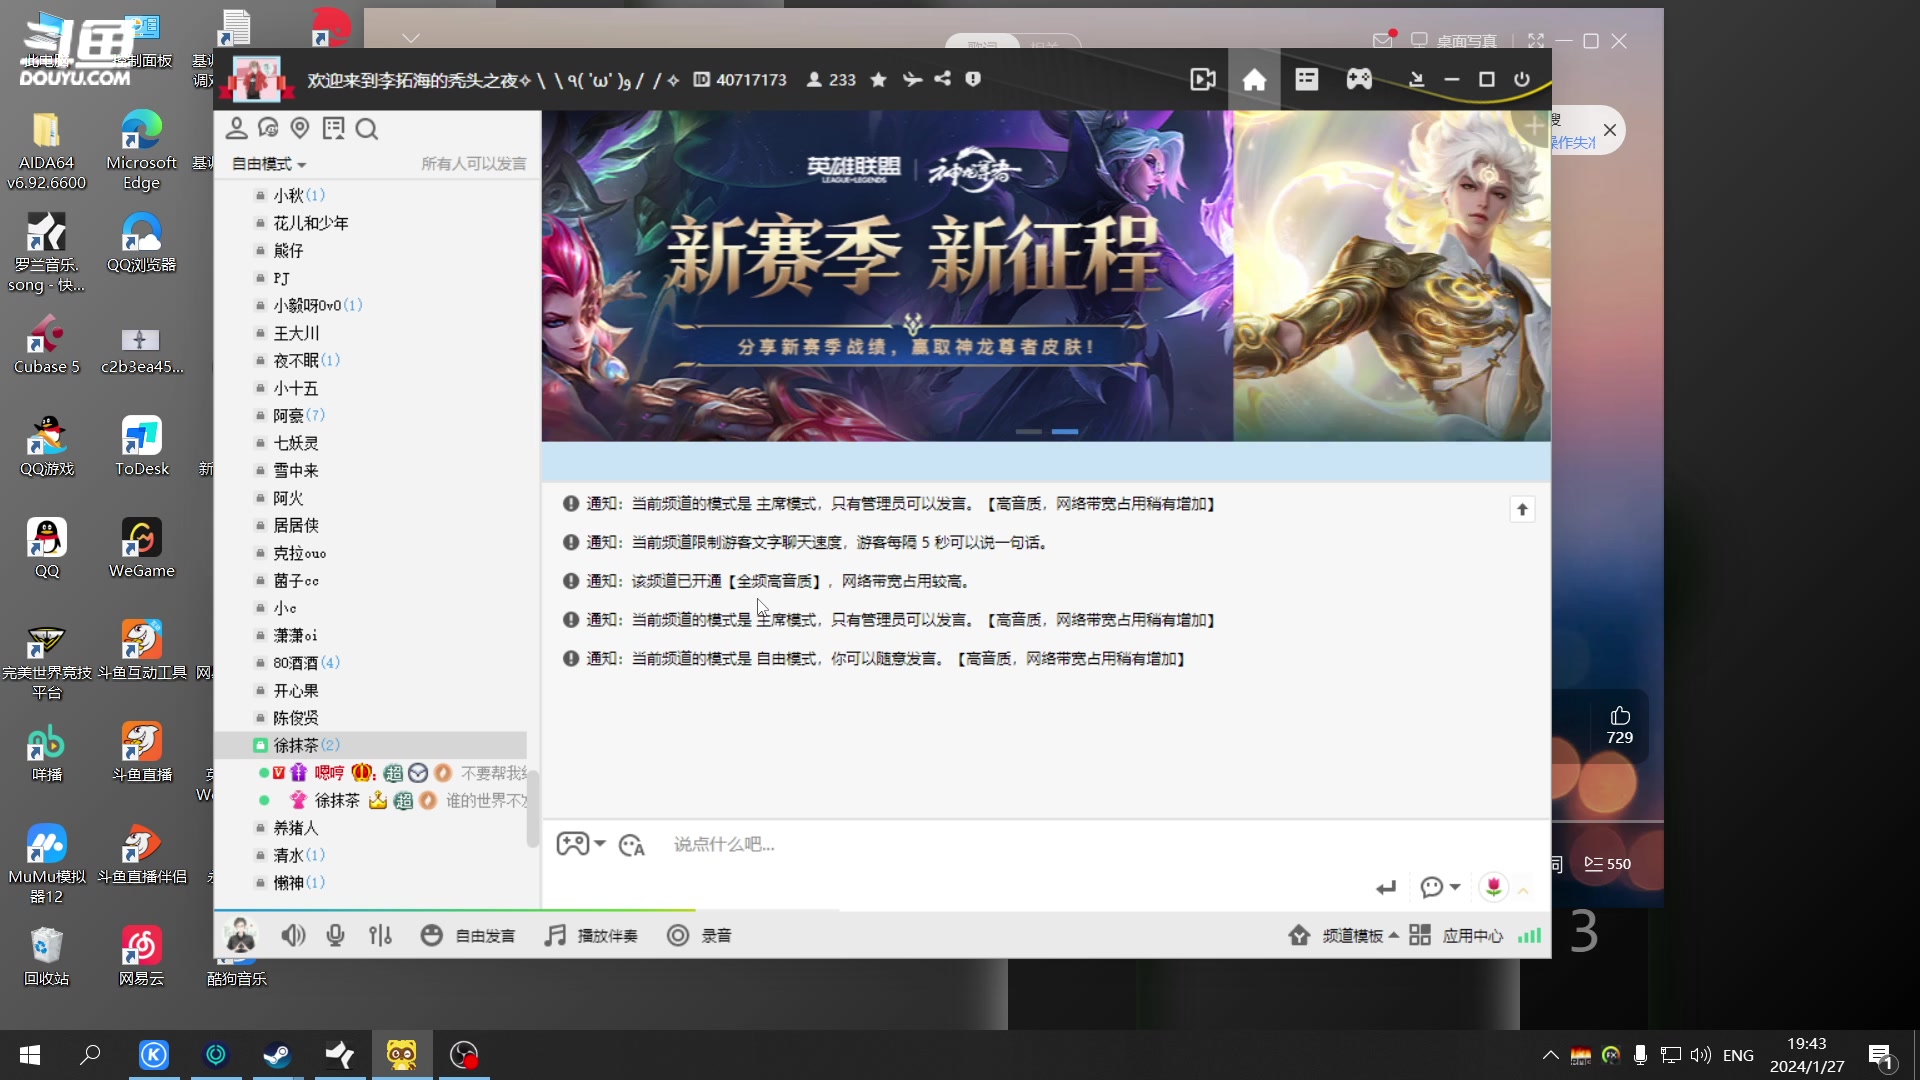Collapse the 频道模板 chevron
Screen dimensions: 1920x1080
pos(1396,936)
